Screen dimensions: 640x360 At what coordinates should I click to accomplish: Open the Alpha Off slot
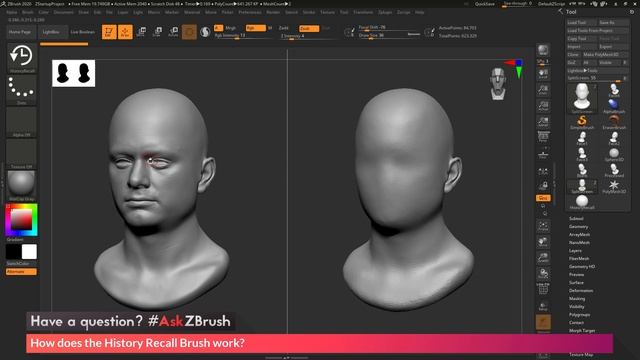pyautogui.click(x=21, y=122)
